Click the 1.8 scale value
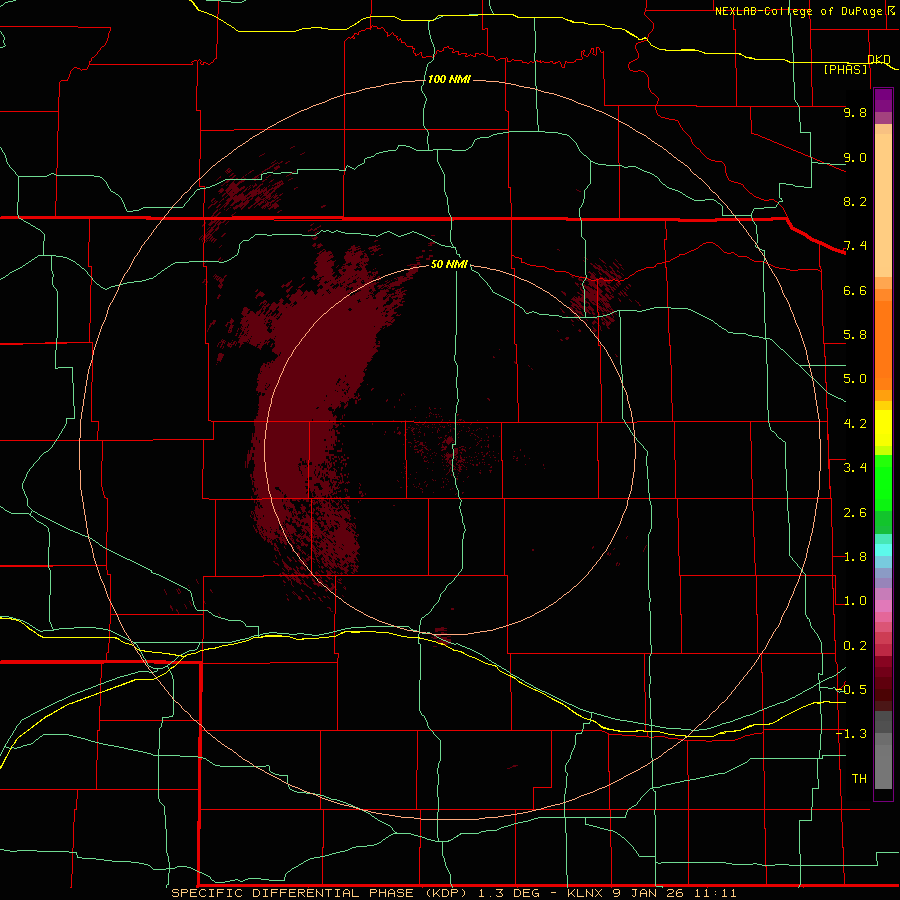The height and width of the screenshot is (900, 900). click(x=855, y=557)
